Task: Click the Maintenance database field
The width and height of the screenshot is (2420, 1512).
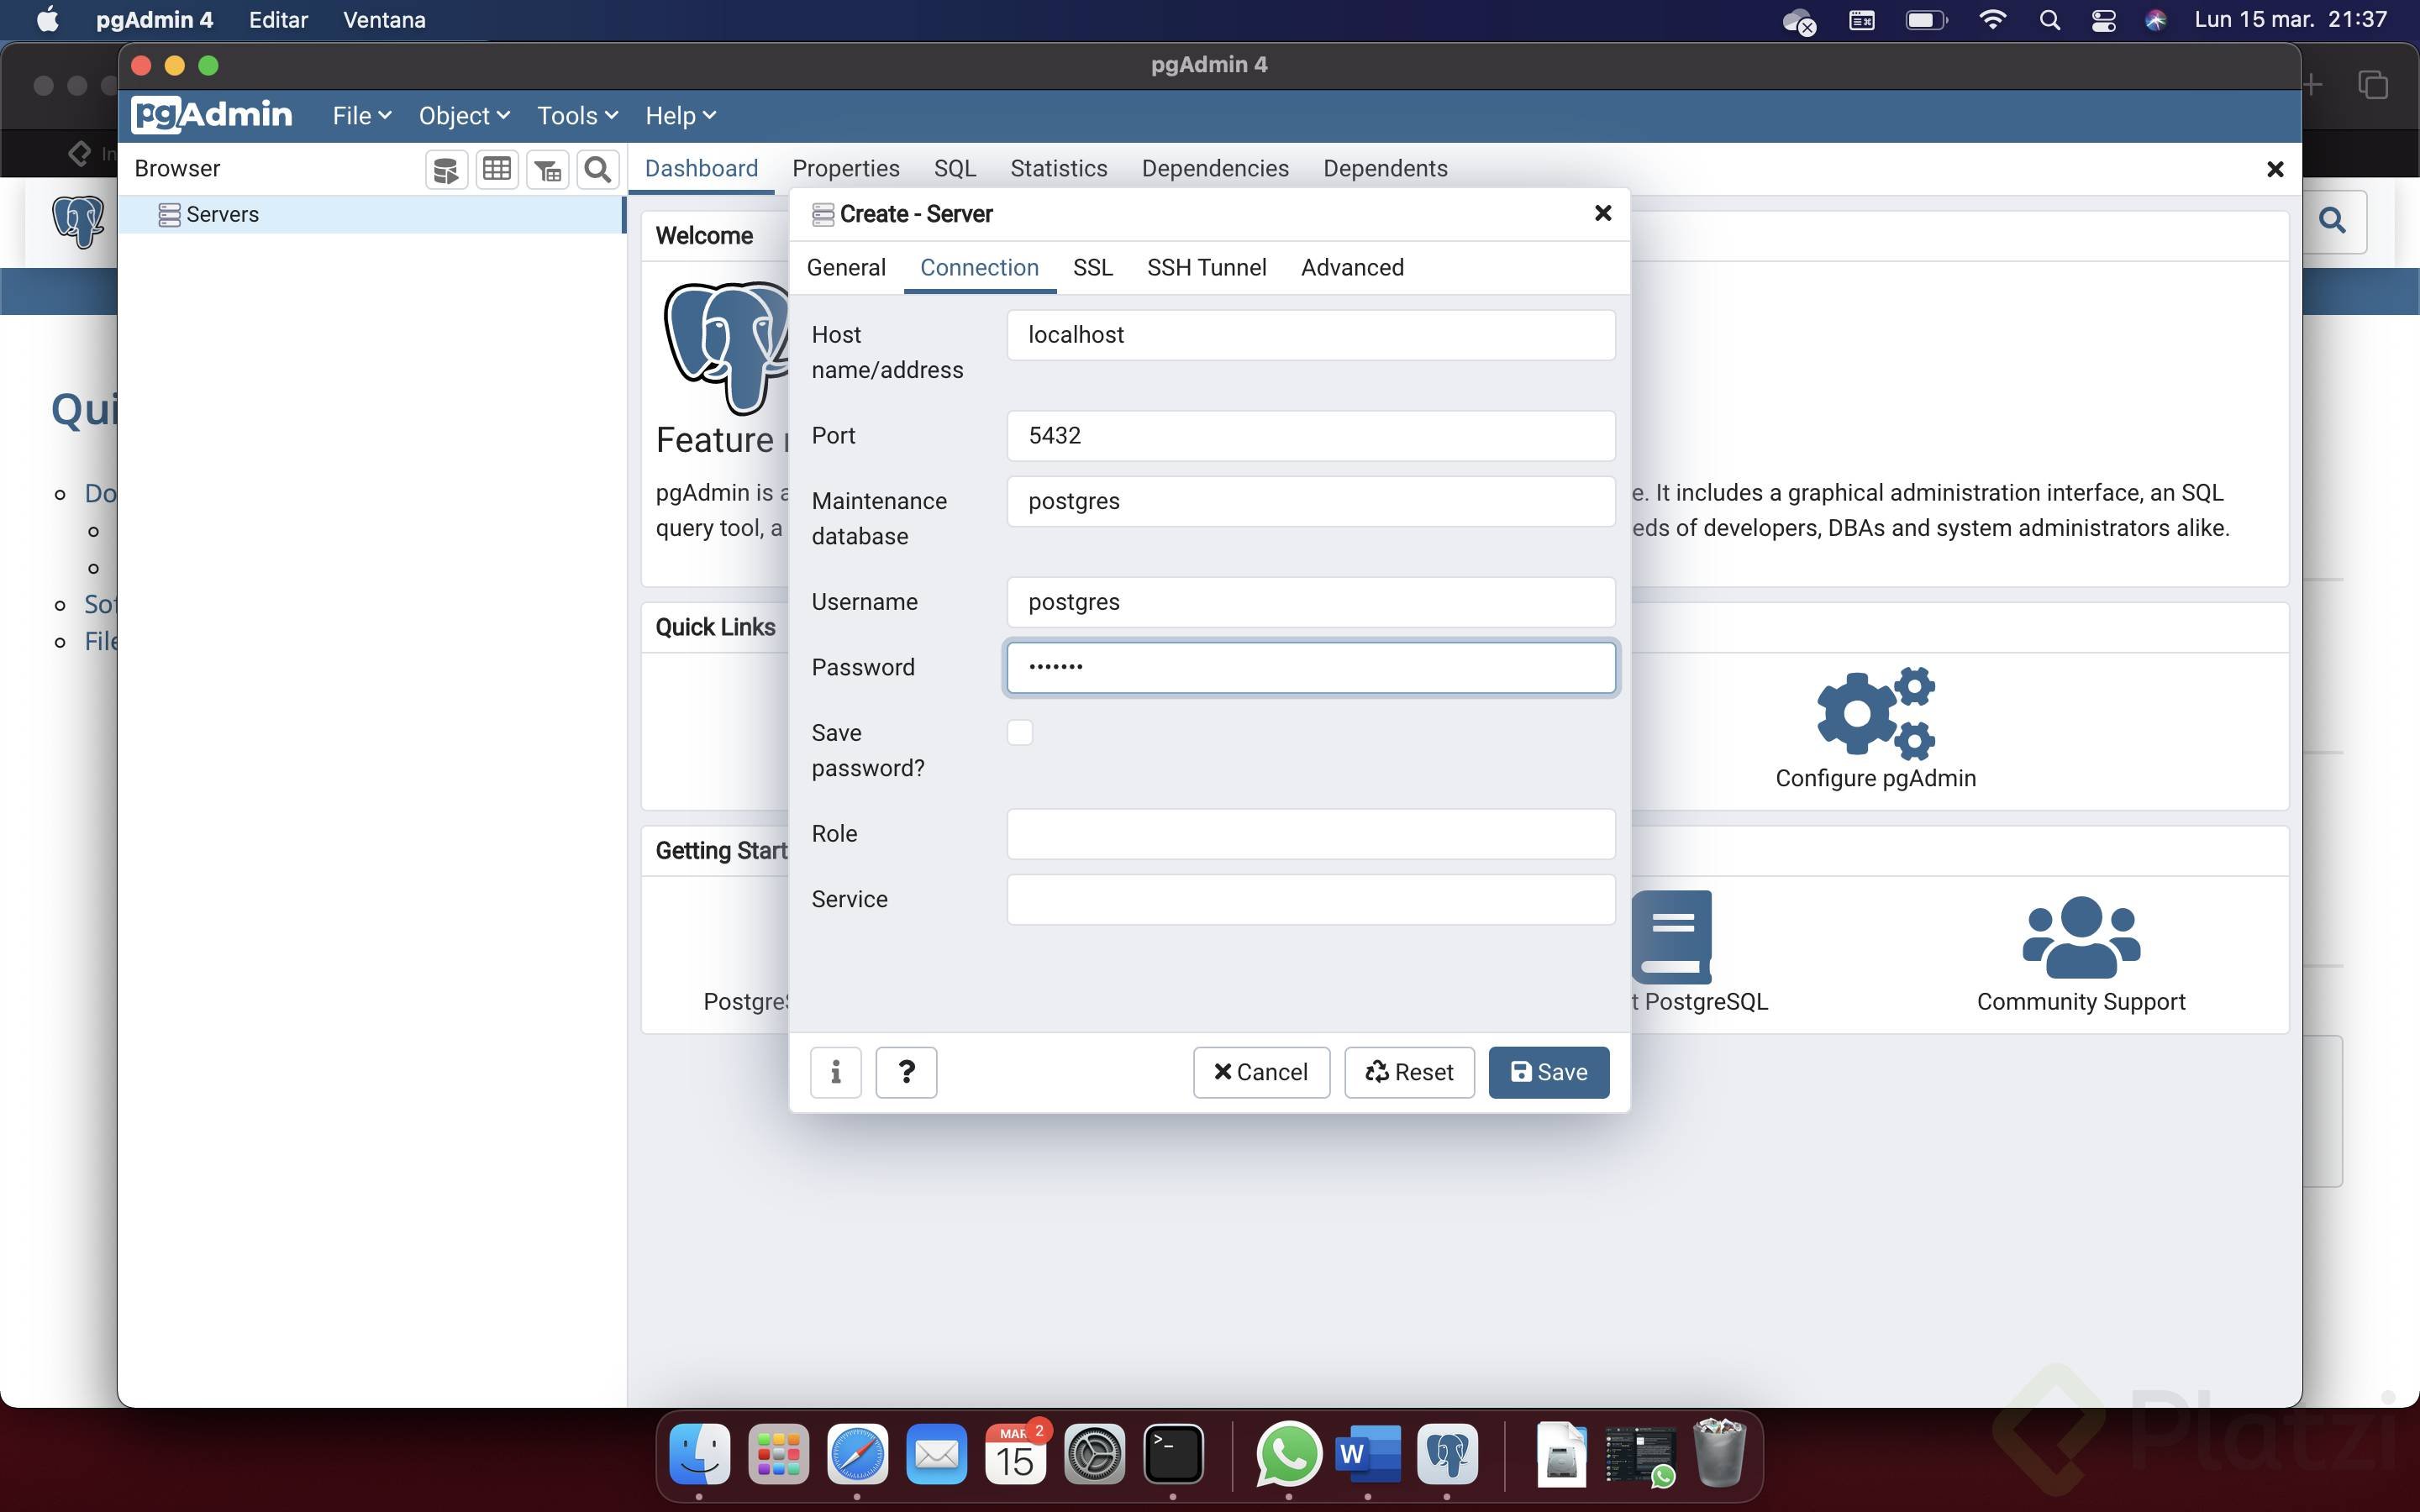Action: (x=1310, y=501)
